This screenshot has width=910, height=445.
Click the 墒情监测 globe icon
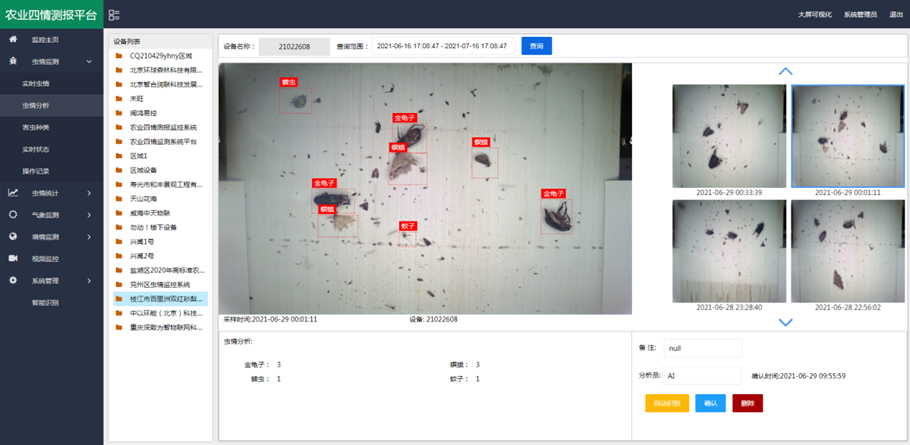(x=13, y=237)
